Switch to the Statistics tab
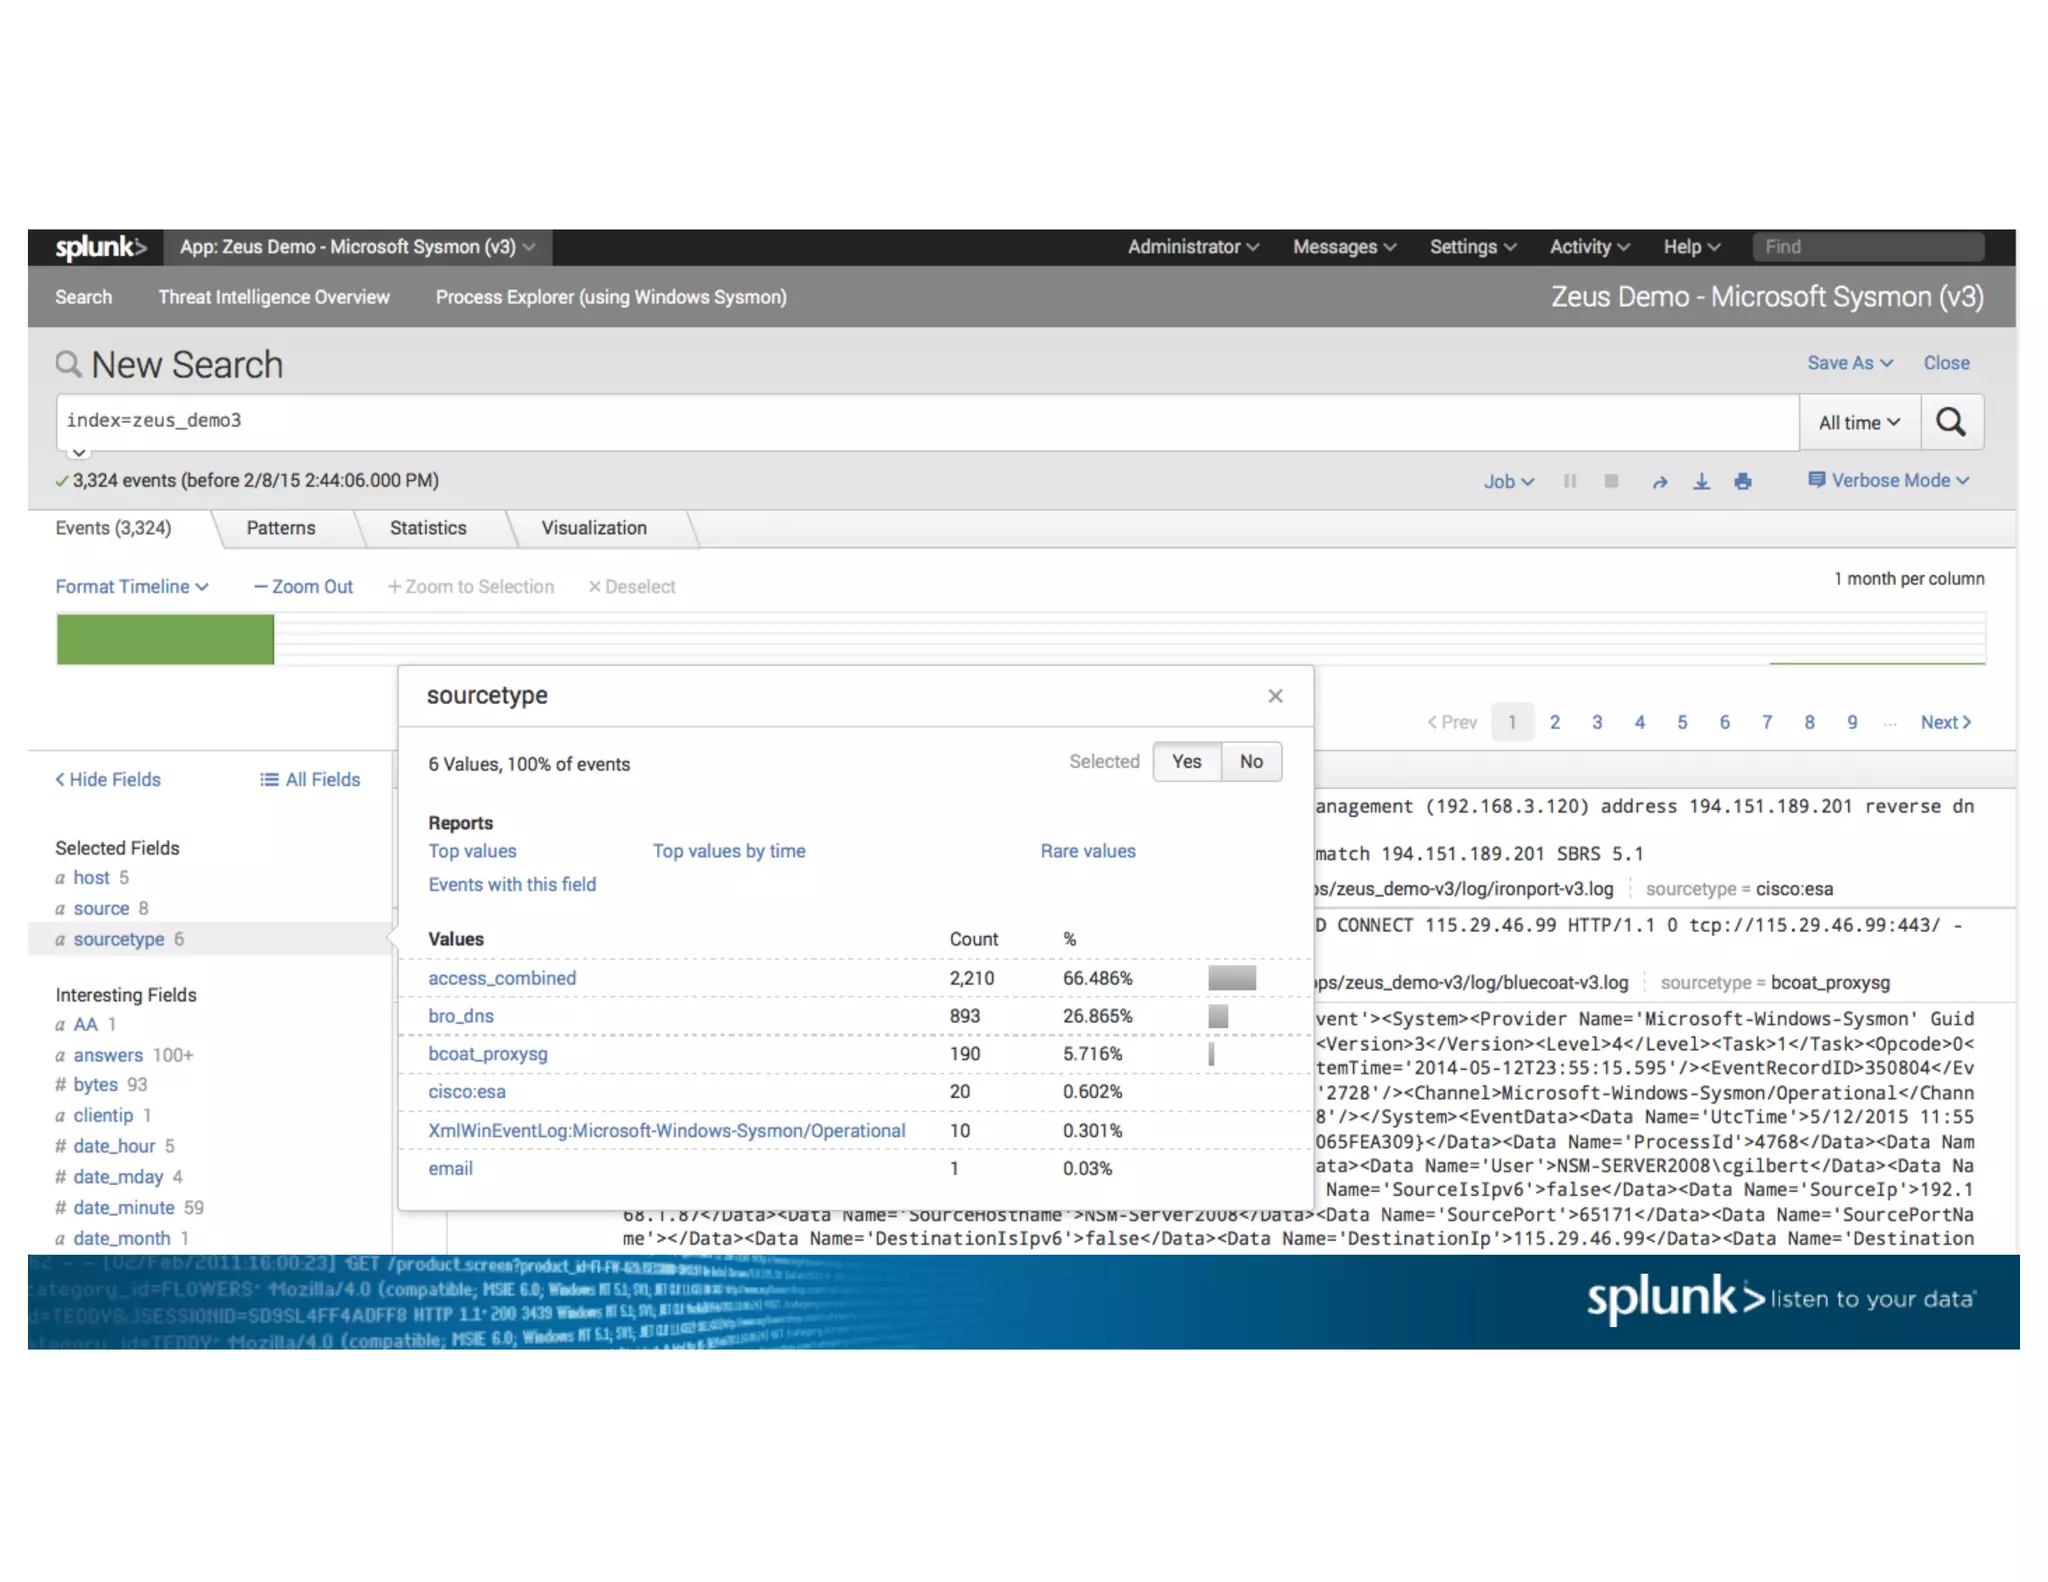2048x1582 pixels. (x=428, y=528)
